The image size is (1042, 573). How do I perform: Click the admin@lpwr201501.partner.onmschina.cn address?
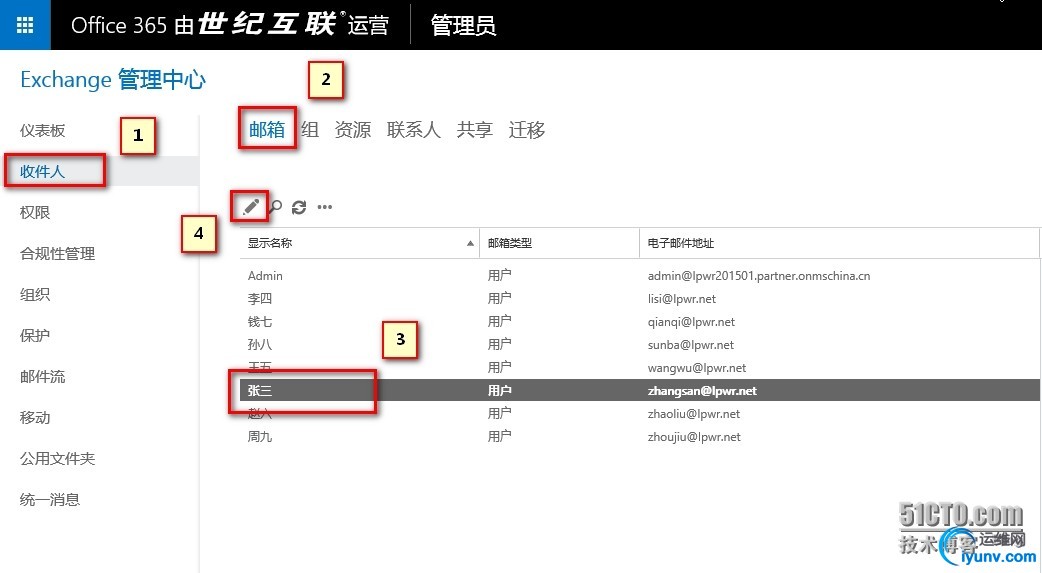[x=759, y=275]
